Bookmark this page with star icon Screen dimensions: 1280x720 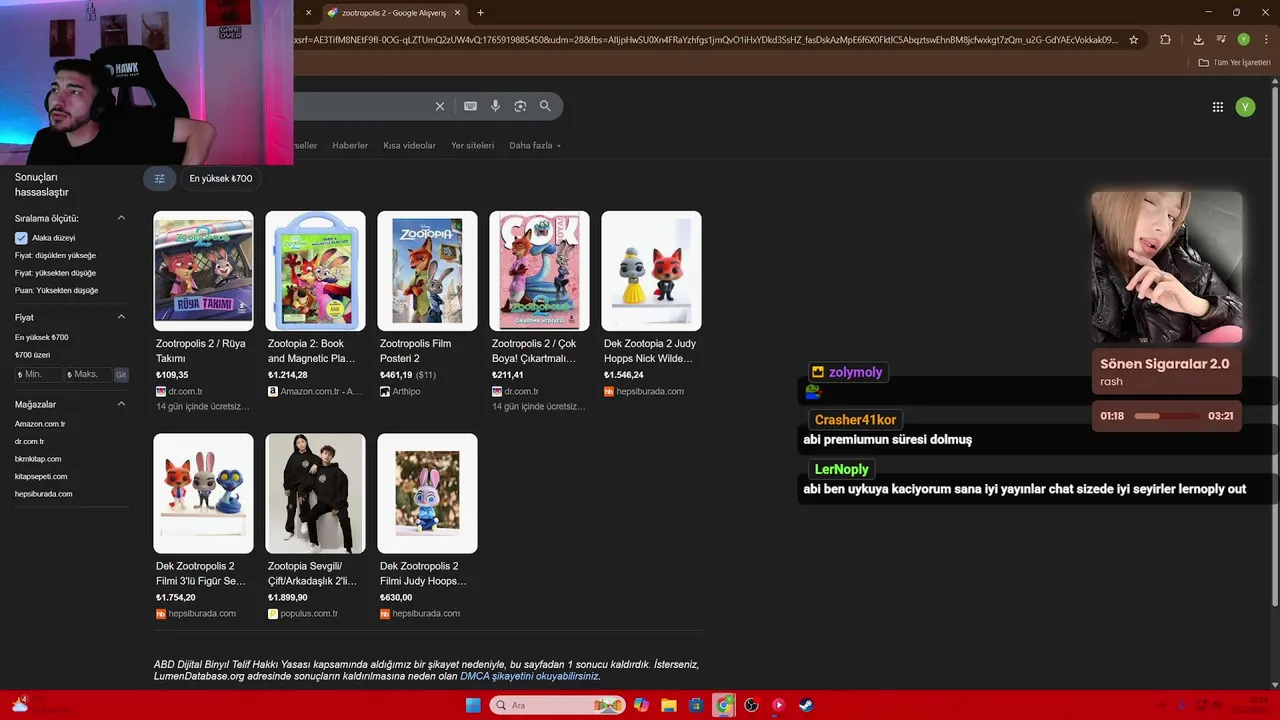tap(1133, 40)
